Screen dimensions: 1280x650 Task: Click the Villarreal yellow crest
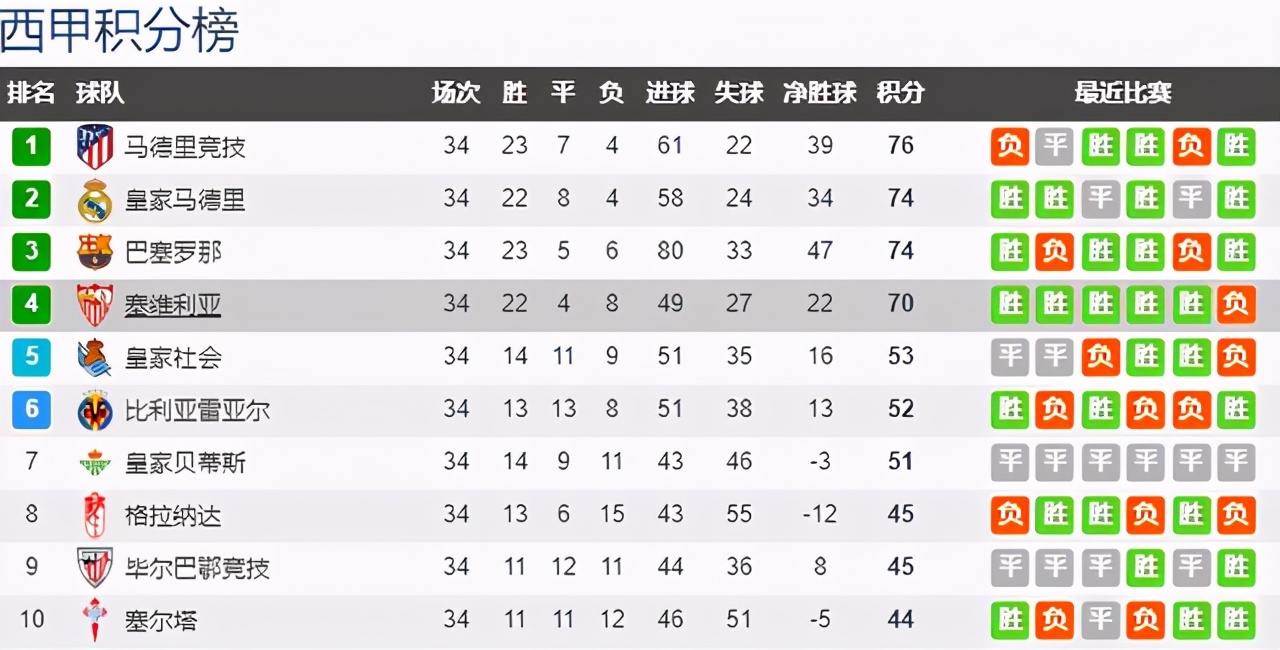point(95,410)
